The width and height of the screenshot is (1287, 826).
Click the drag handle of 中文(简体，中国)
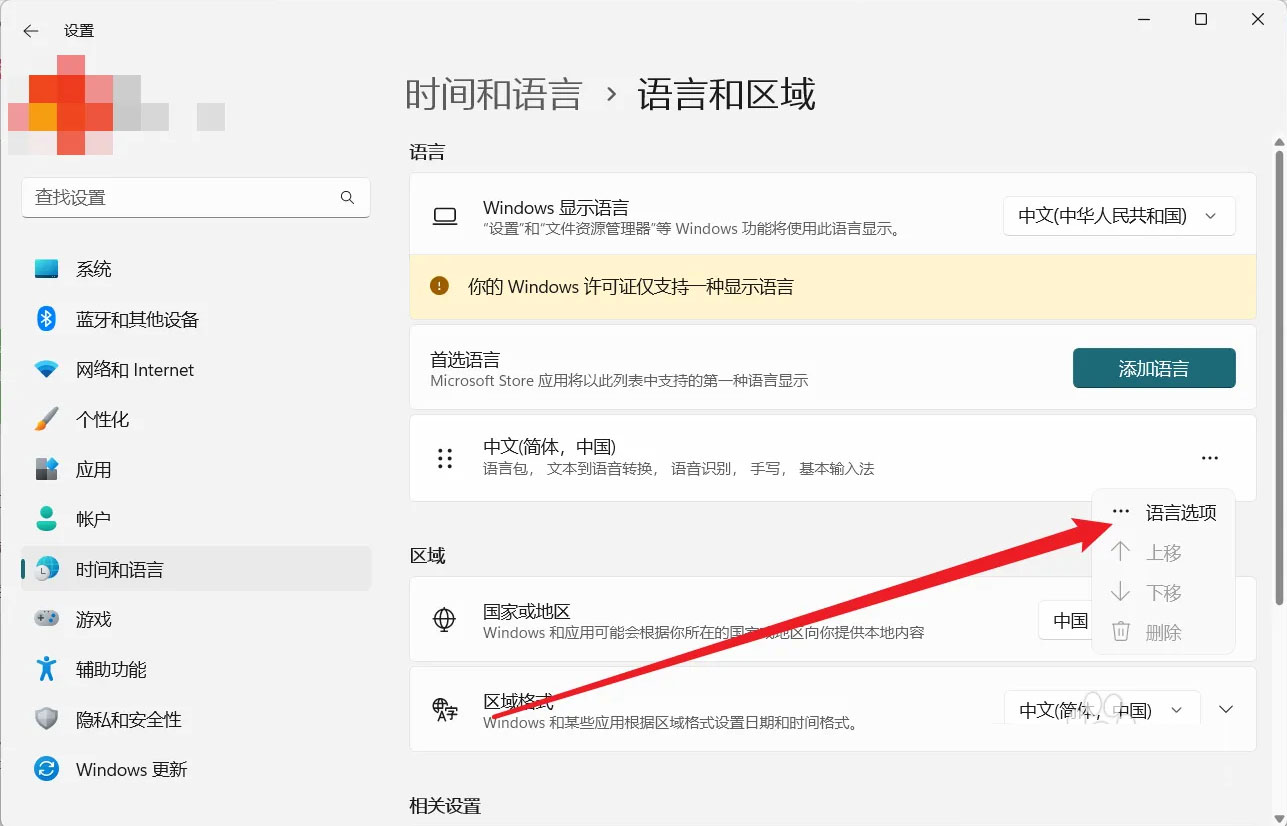(x=445, y=458)
